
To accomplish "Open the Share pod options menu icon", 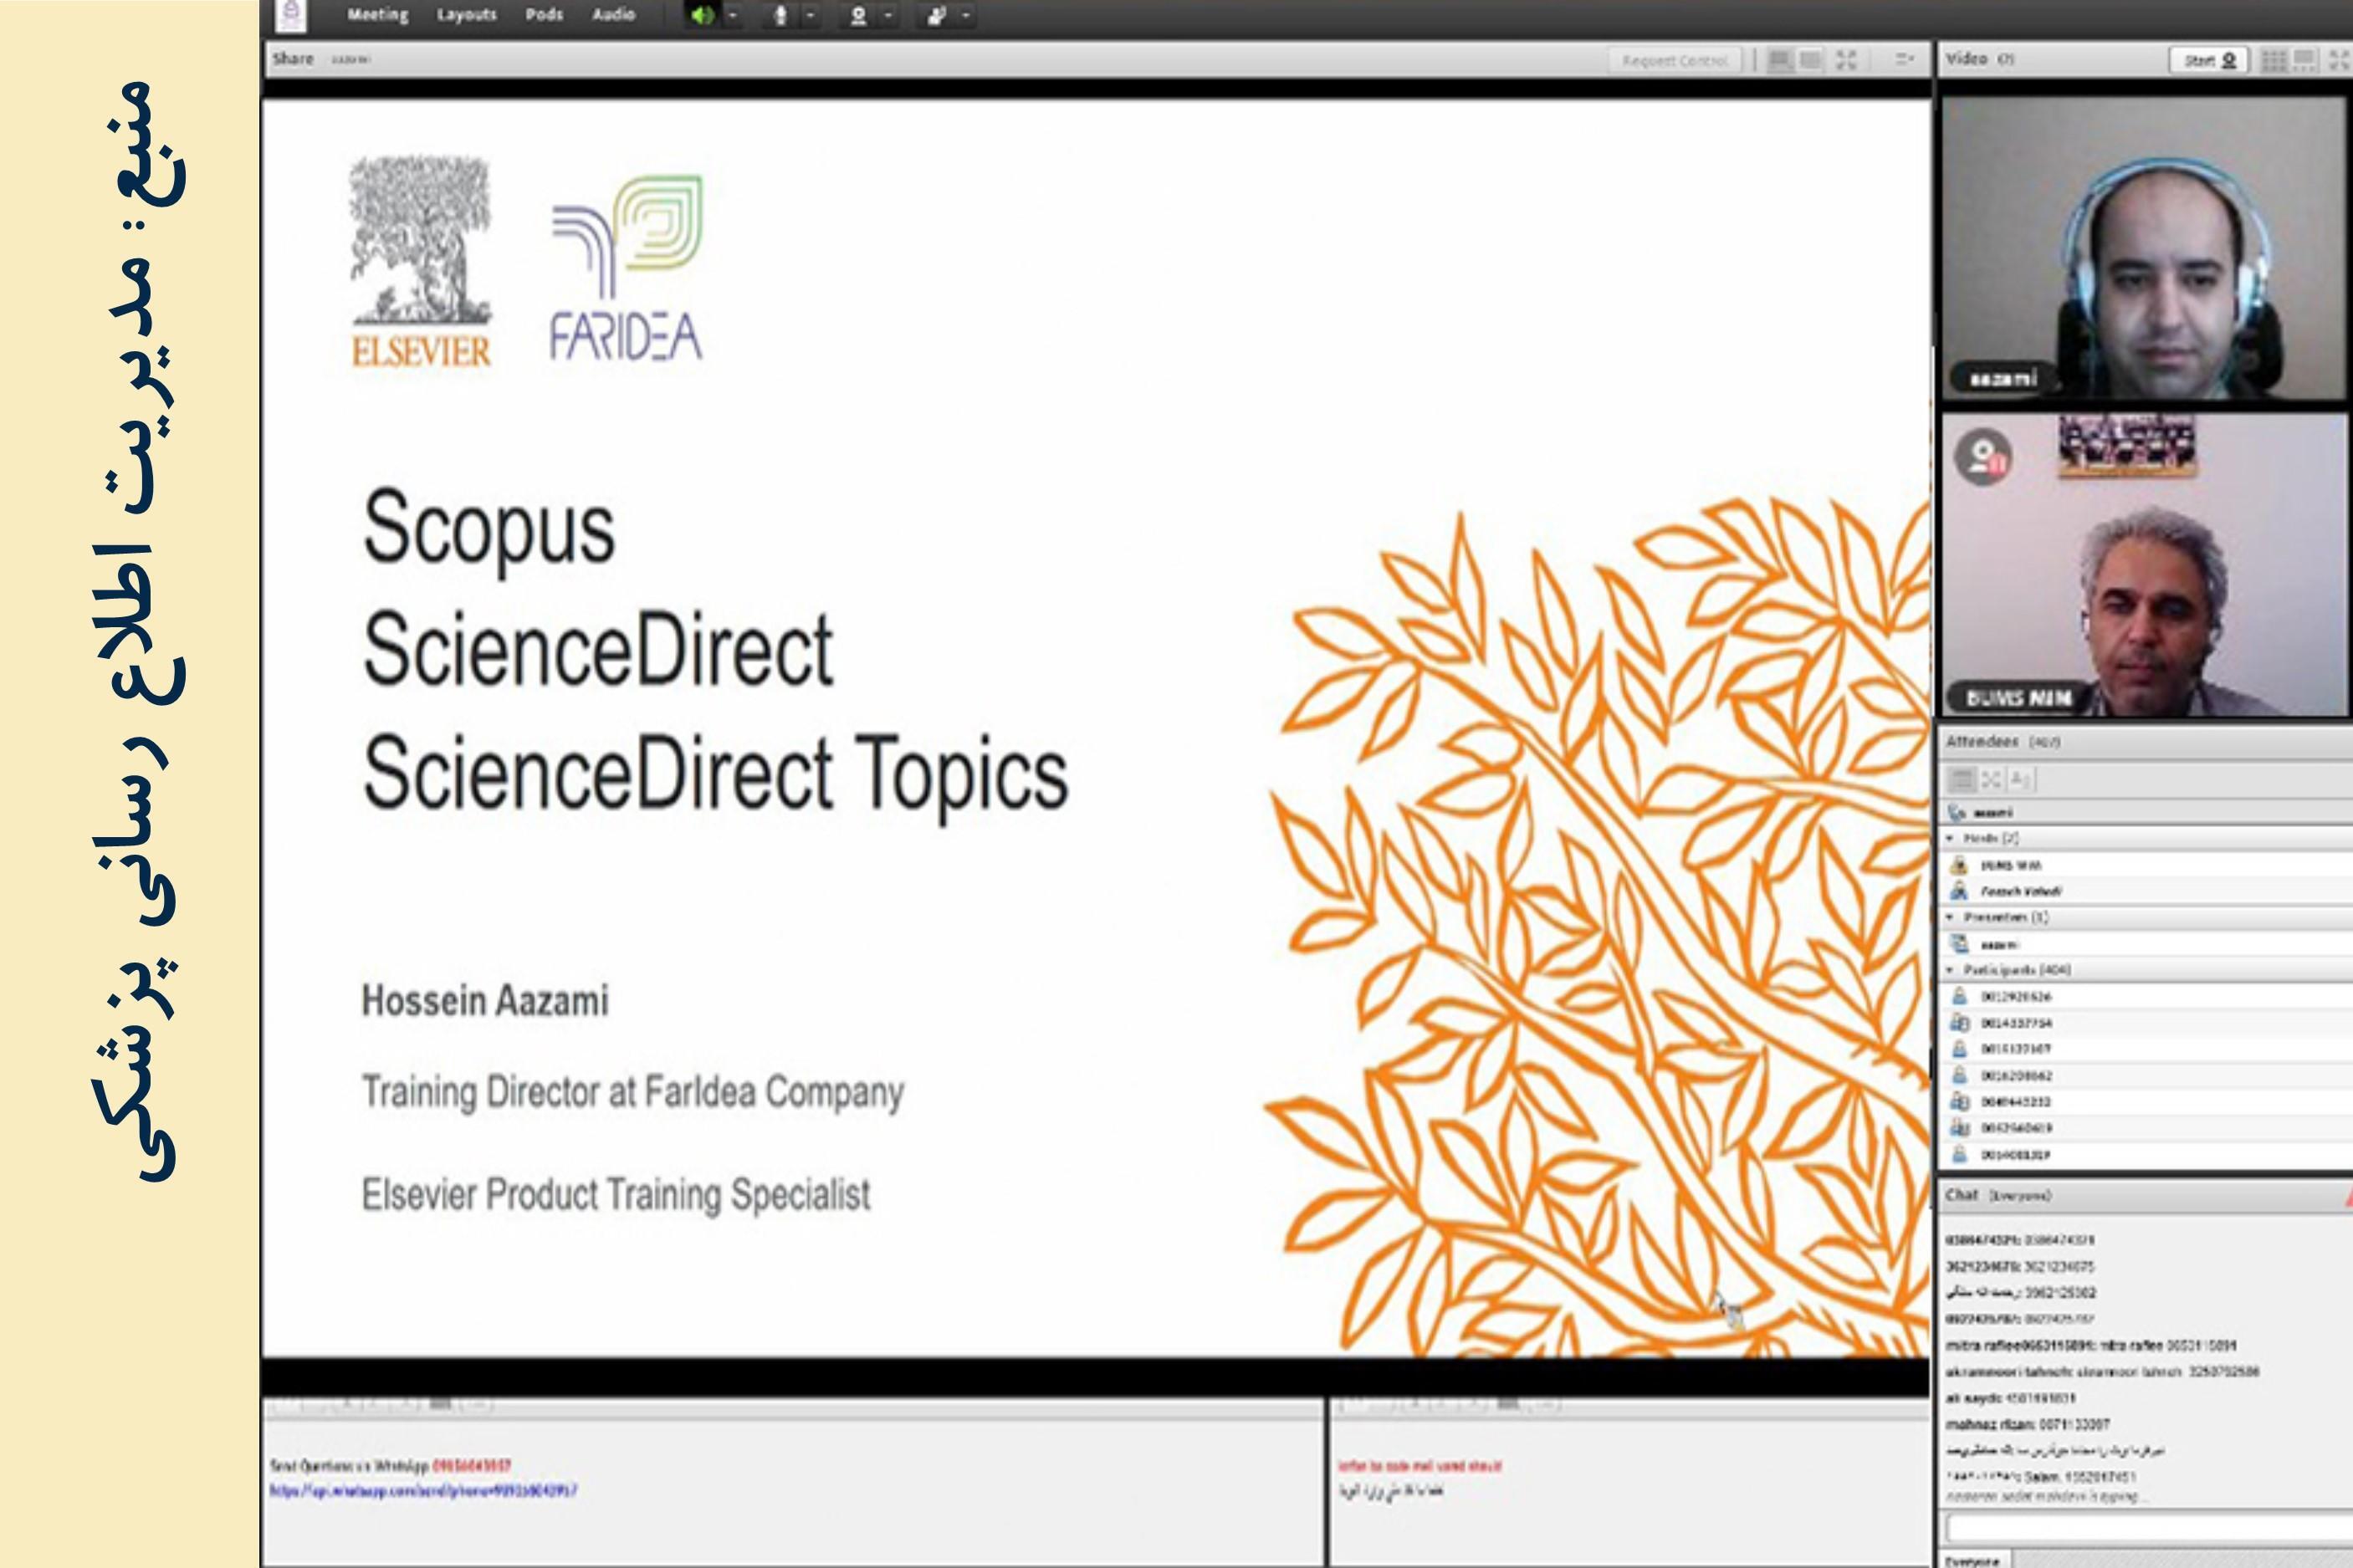I will click(1904, 60).
